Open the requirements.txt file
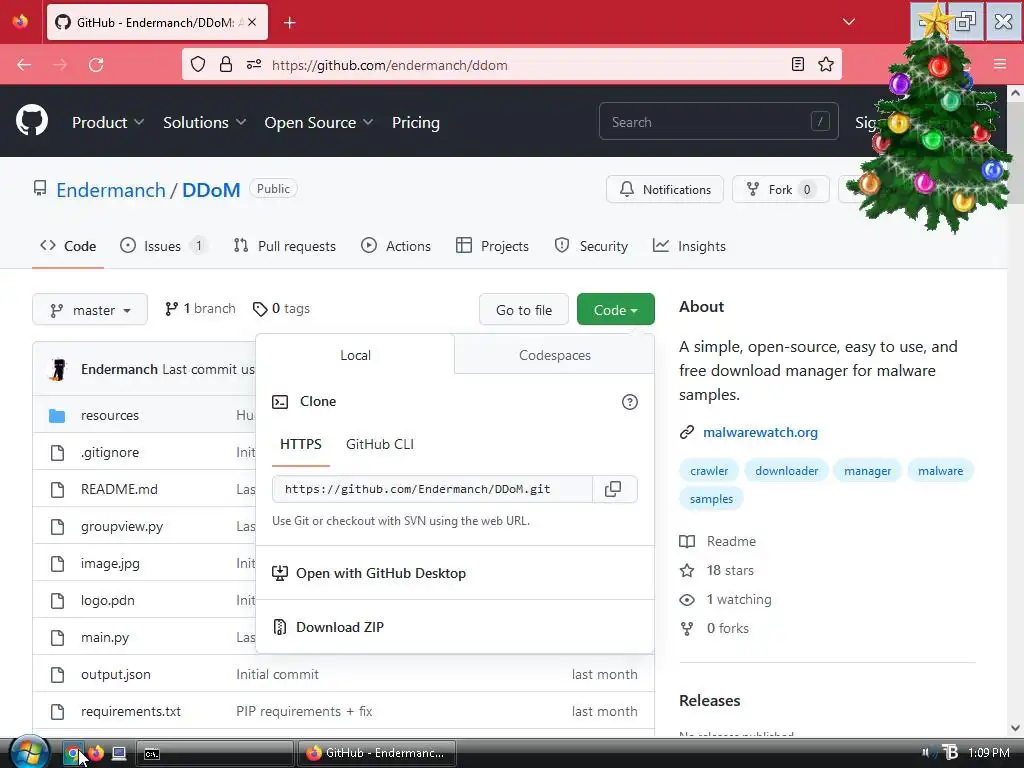 coord(131,711)
